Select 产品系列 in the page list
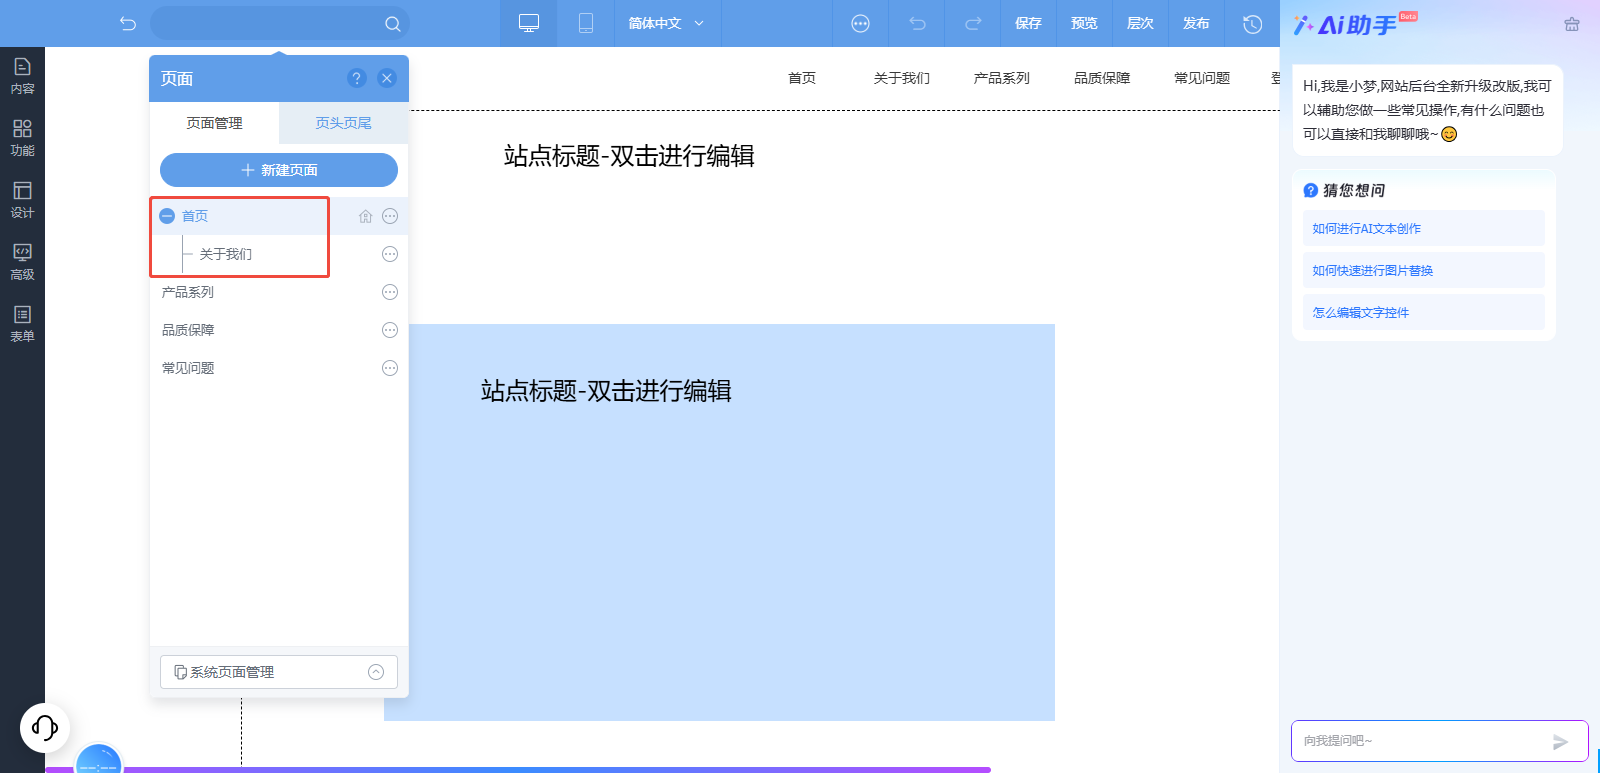1600x773 pixels. [x=188, y=292]
